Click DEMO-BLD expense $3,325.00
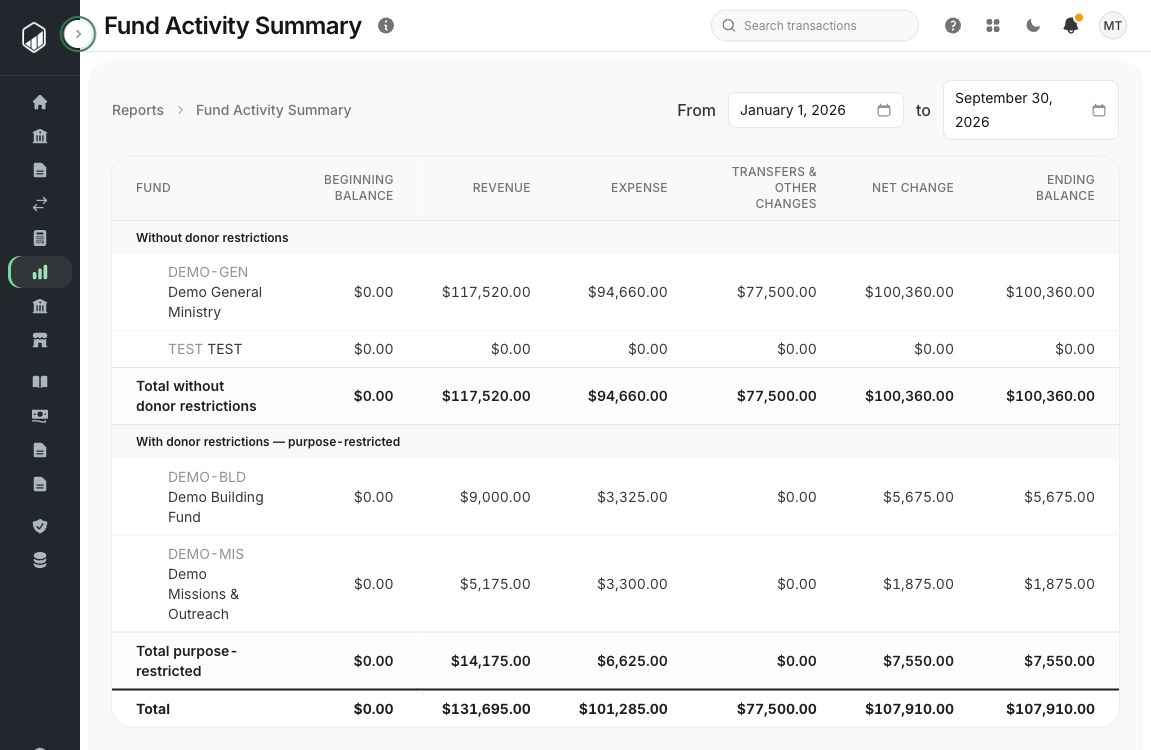1151x750 pixels. coord(632,497)
